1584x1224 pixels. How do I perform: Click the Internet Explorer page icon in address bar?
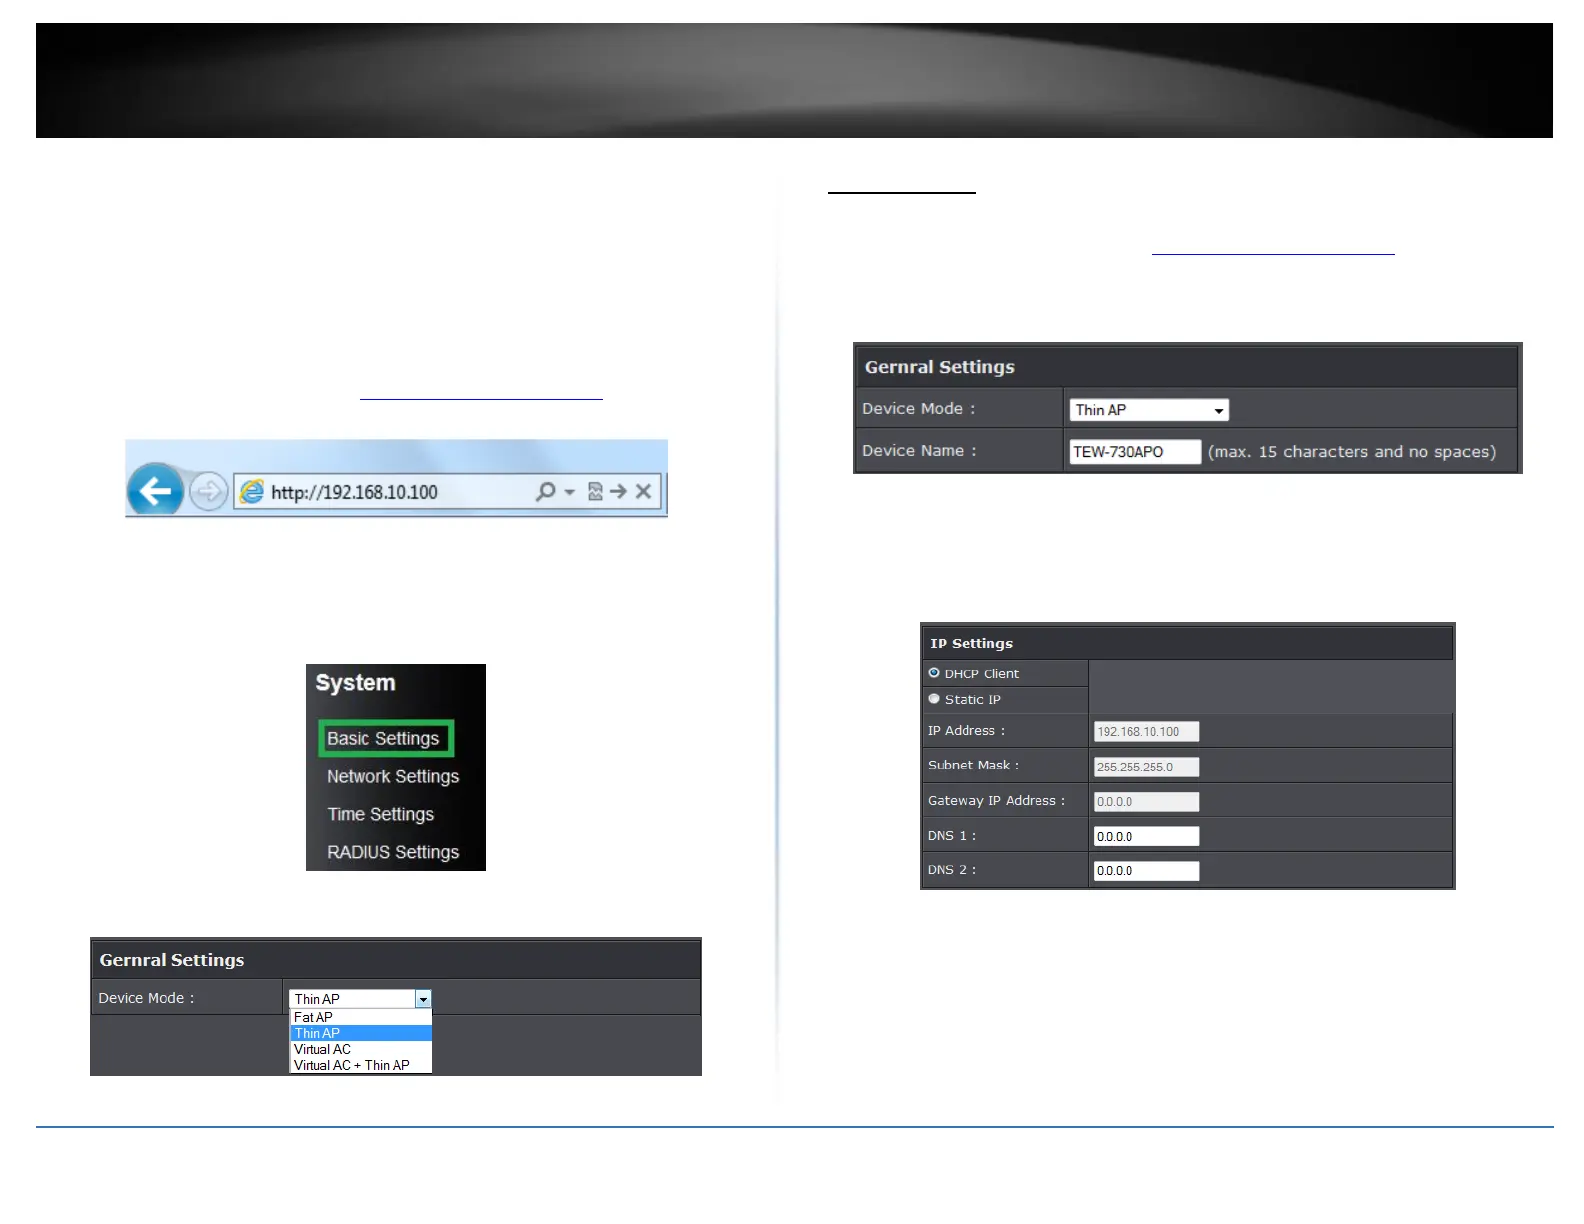tap(252, 491)
